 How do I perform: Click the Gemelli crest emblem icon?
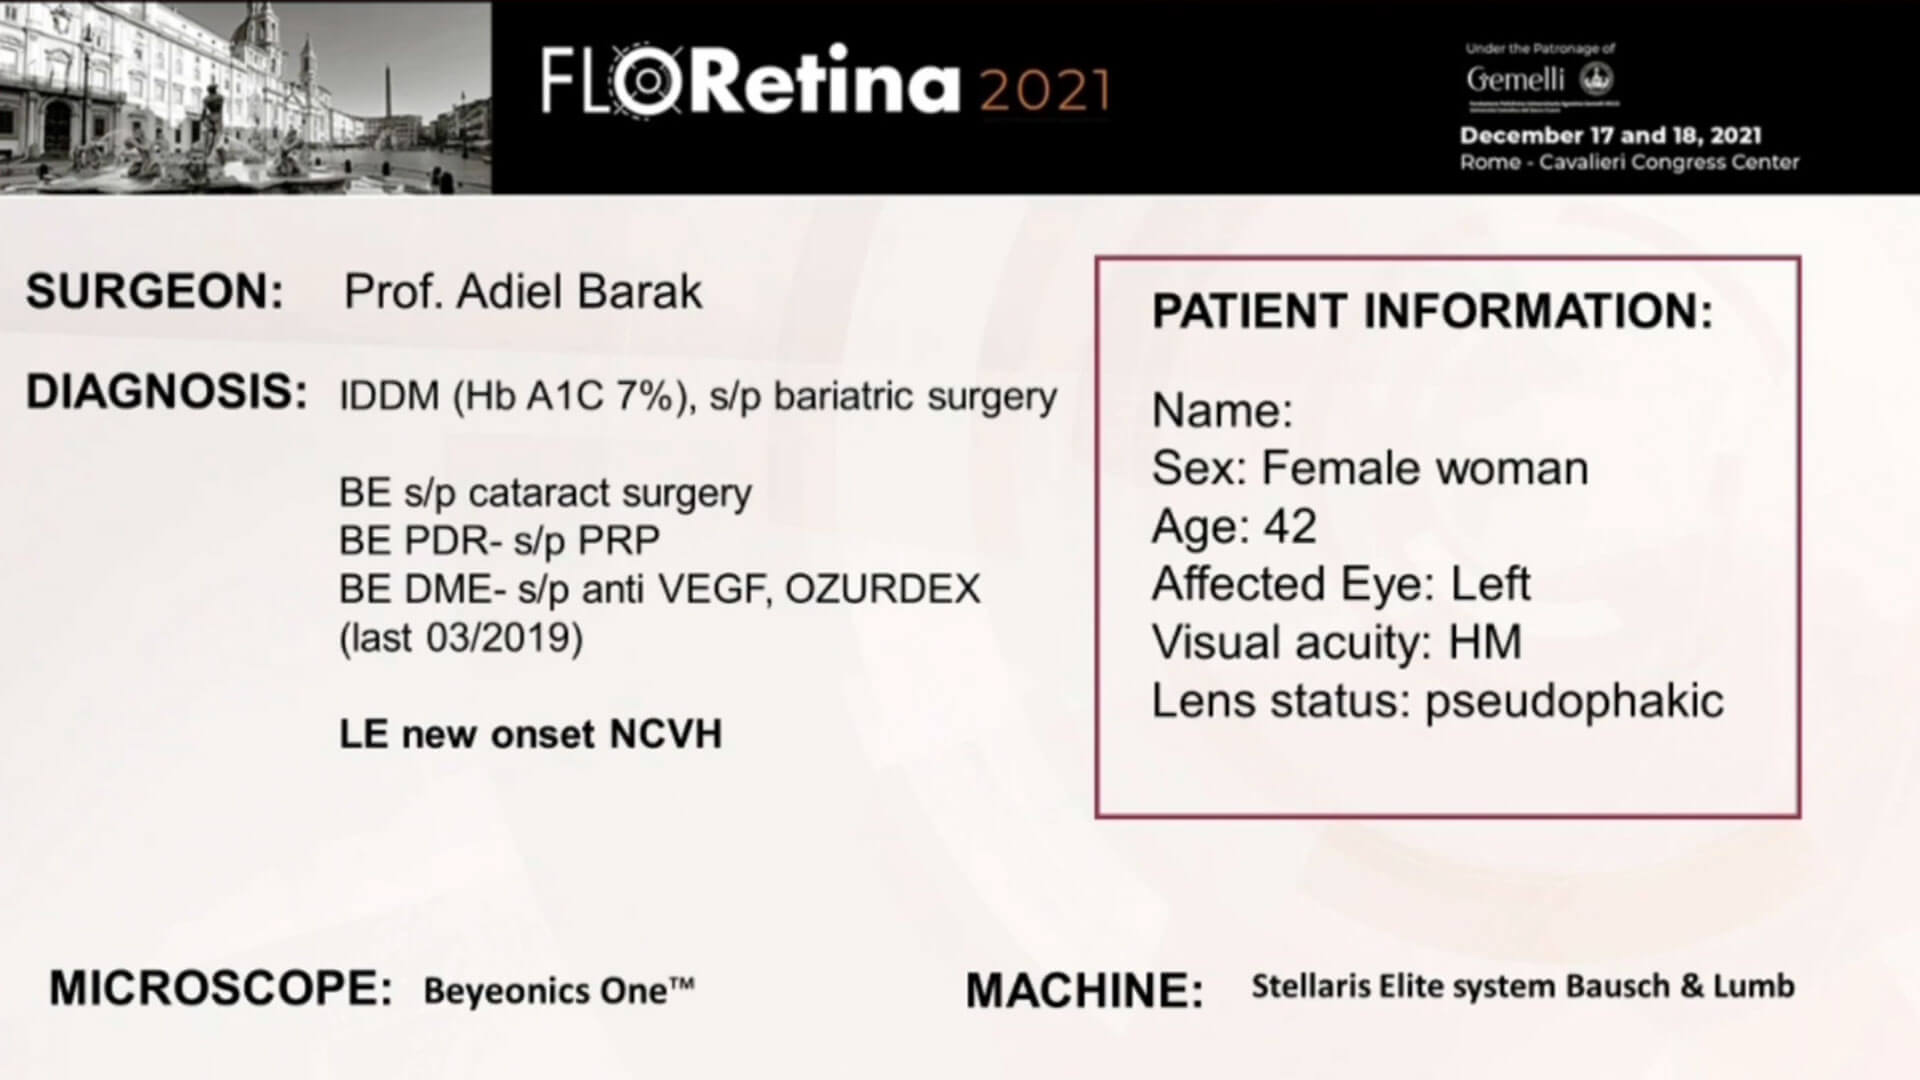[1596, 78]
